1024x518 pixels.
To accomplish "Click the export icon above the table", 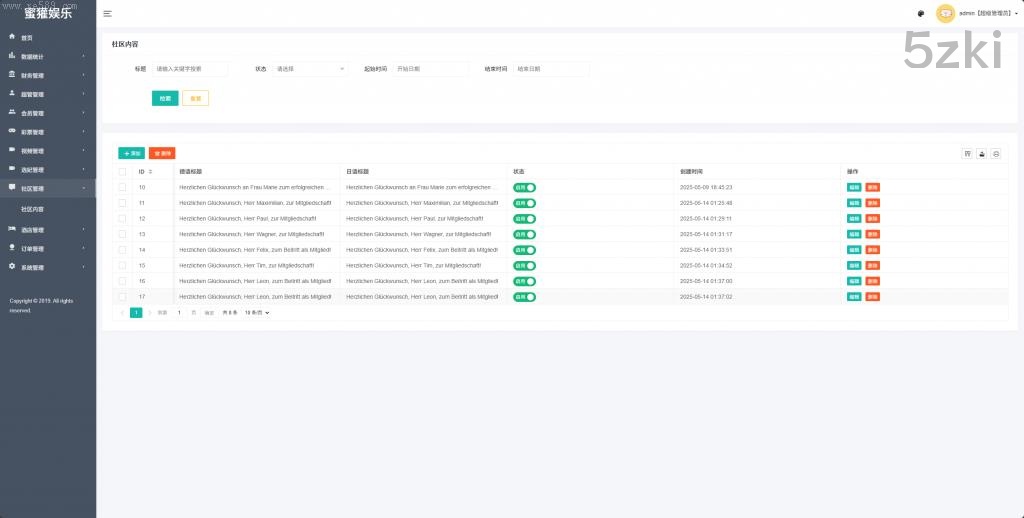I will tap(982, 153).
